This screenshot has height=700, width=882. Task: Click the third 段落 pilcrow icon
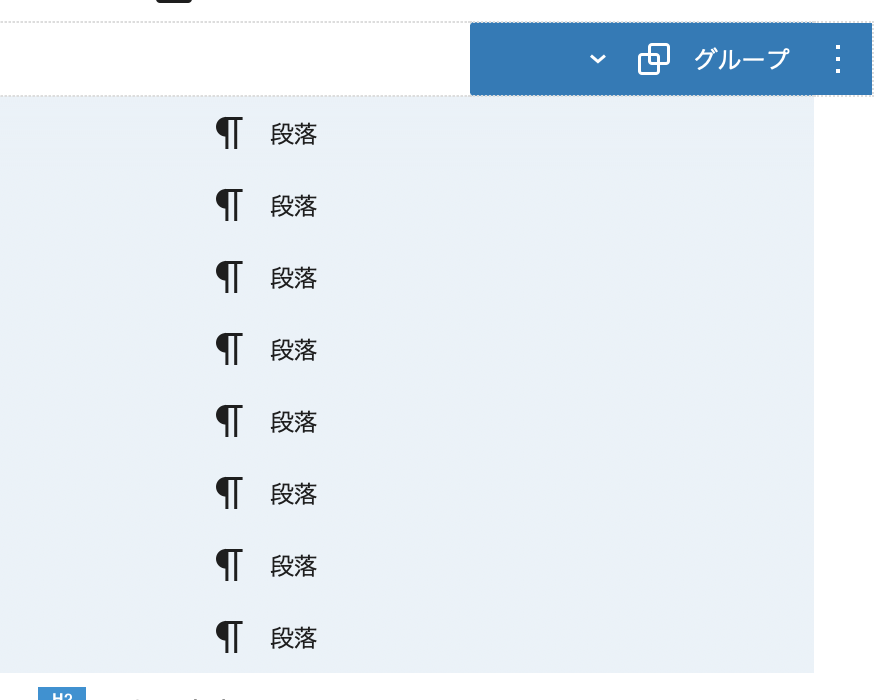230,277
